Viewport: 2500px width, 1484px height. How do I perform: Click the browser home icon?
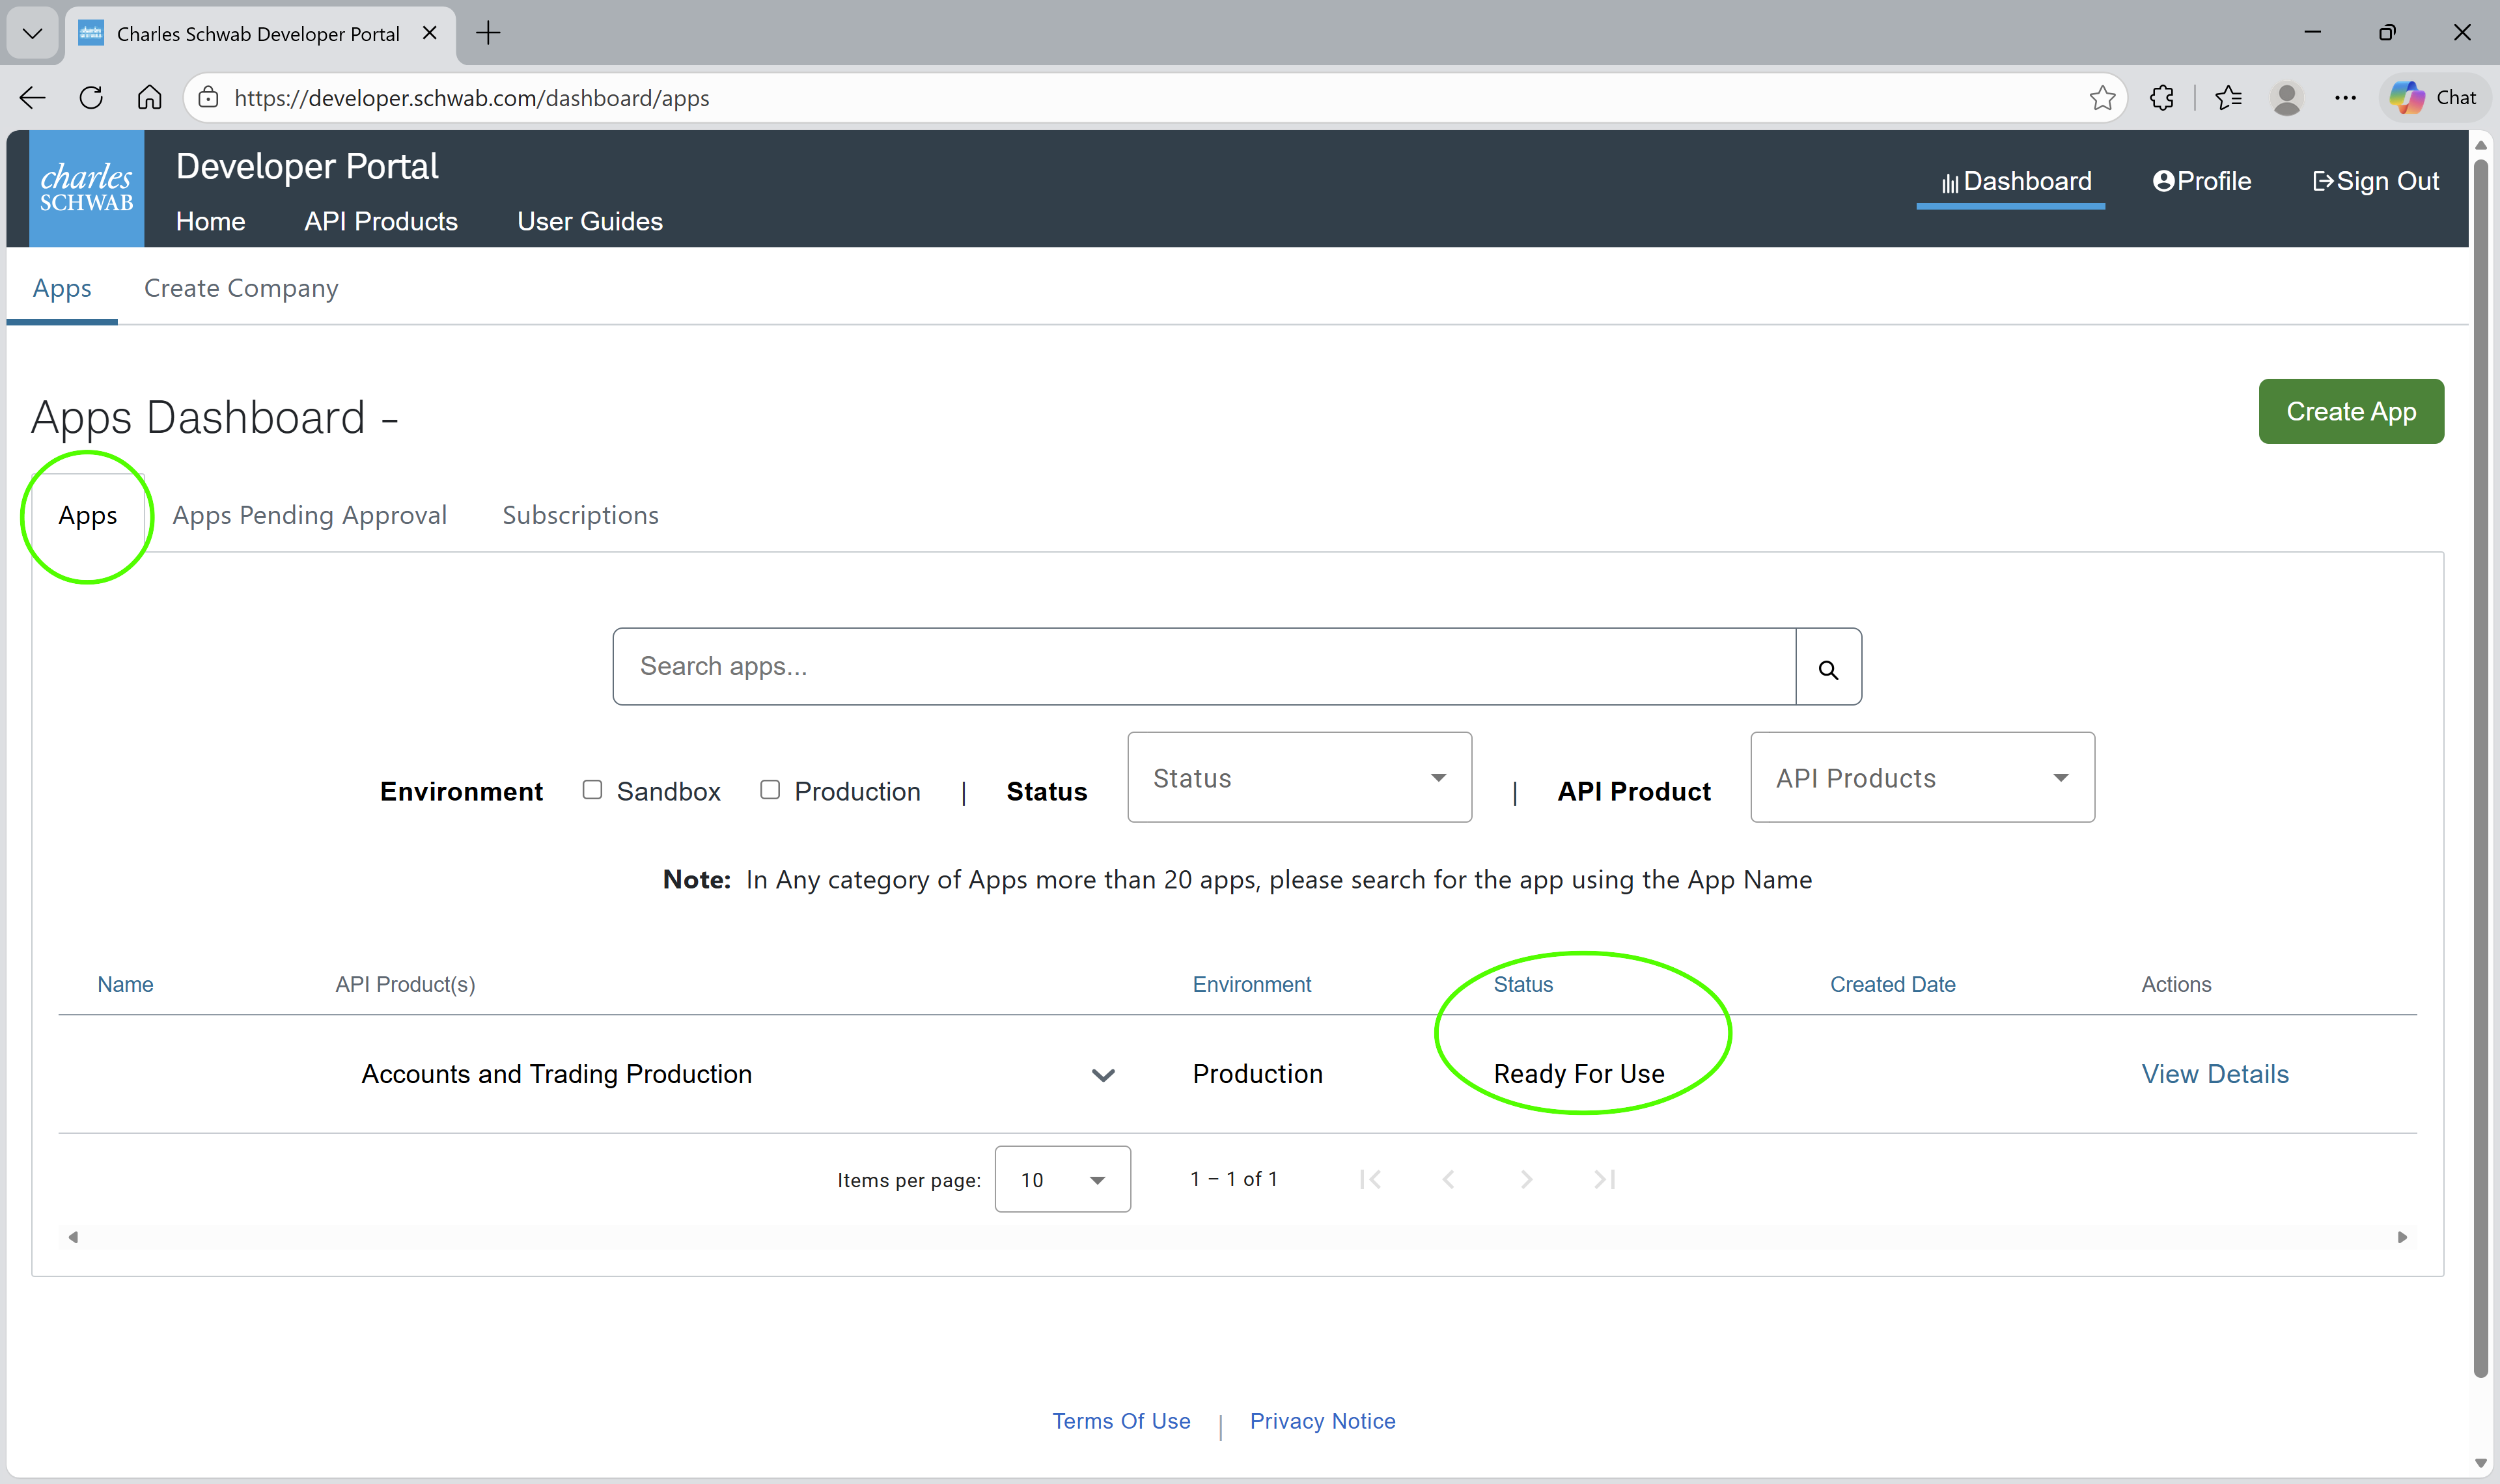(149, 97)
